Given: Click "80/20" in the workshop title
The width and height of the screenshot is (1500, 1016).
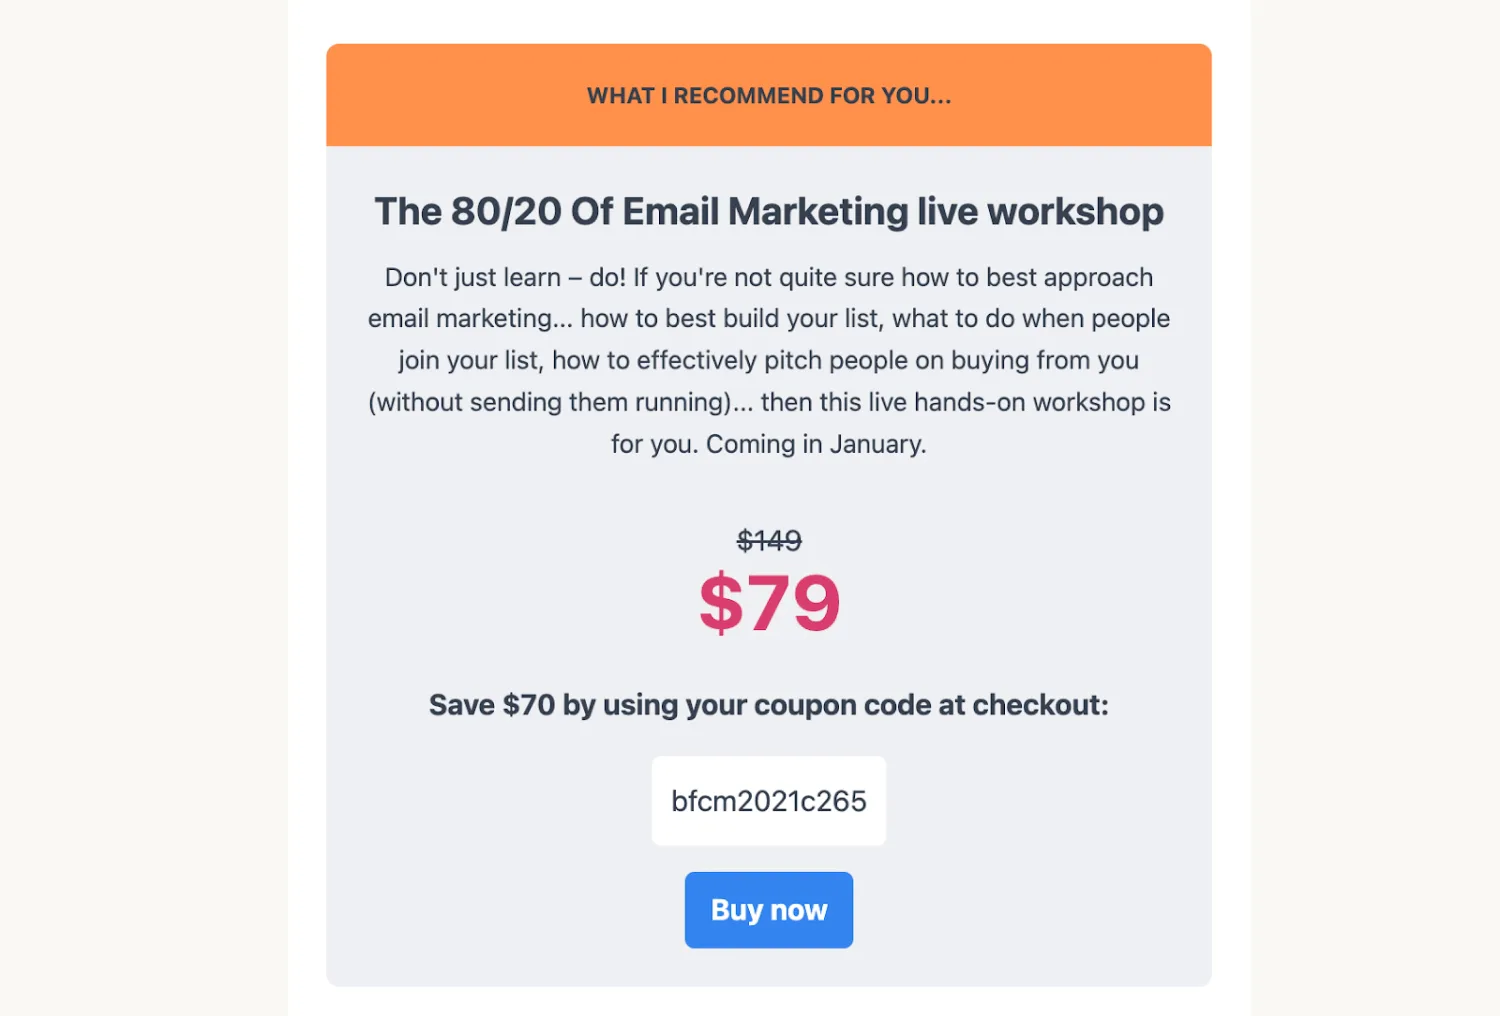Looking at the screenshot, I should [506, 212].
